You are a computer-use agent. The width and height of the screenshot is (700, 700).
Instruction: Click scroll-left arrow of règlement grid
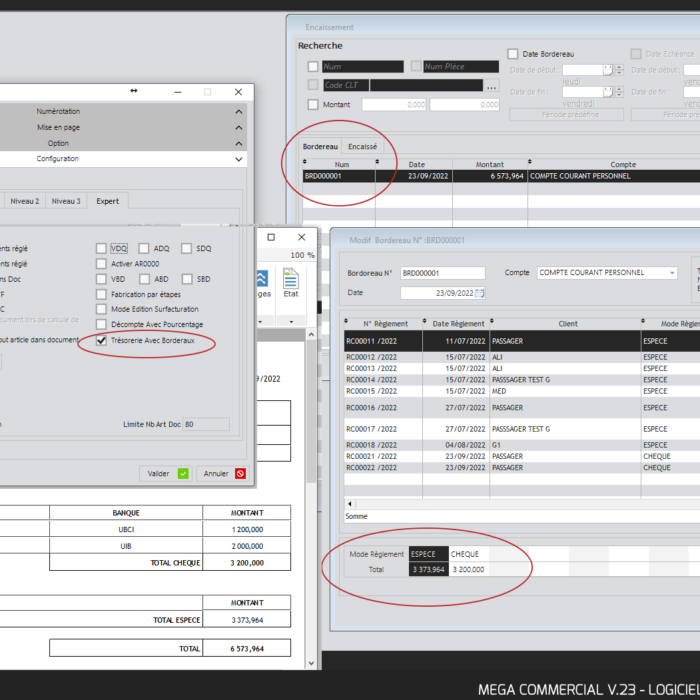point(350,504)
